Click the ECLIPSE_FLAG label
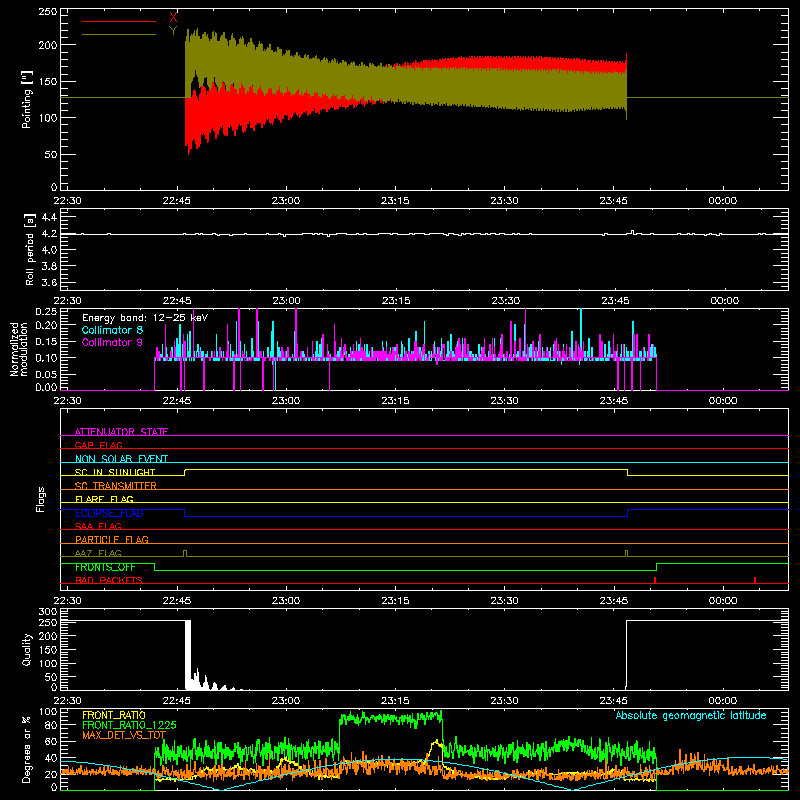The height and width of the screenshot is (800, 800). coord(109,513)
